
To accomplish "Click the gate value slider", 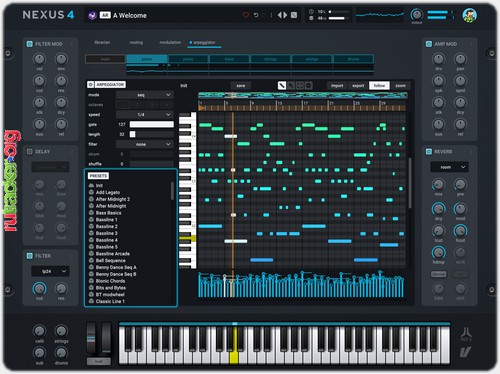I will [x=152, y=124].
